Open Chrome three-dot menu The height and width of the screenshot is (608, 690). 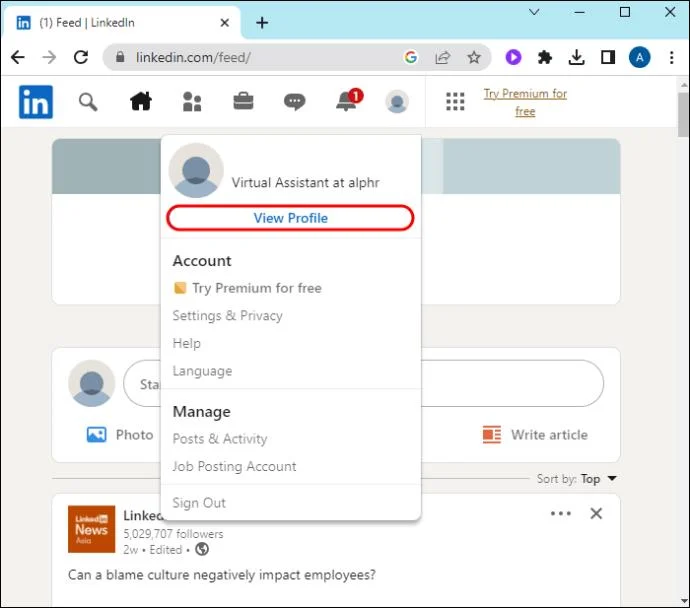click(672, 57)
